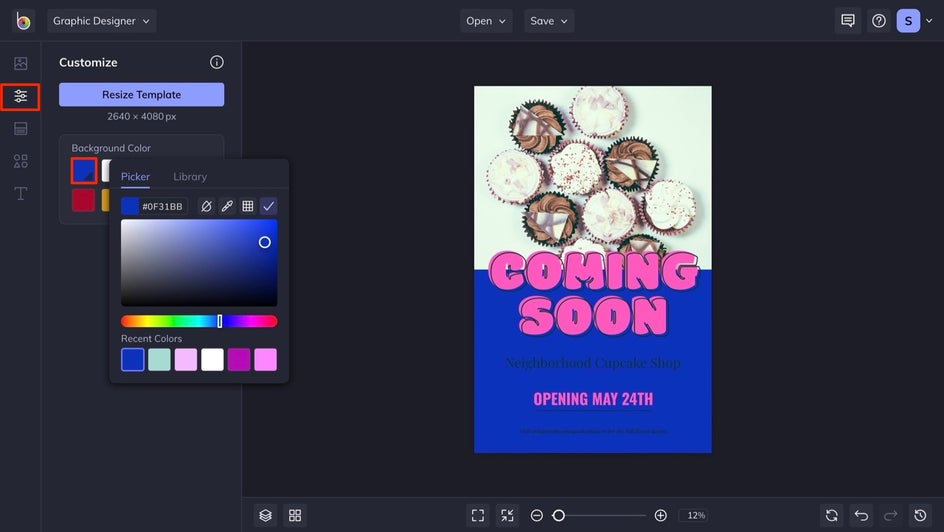Select the eyedropper tool

227,206
